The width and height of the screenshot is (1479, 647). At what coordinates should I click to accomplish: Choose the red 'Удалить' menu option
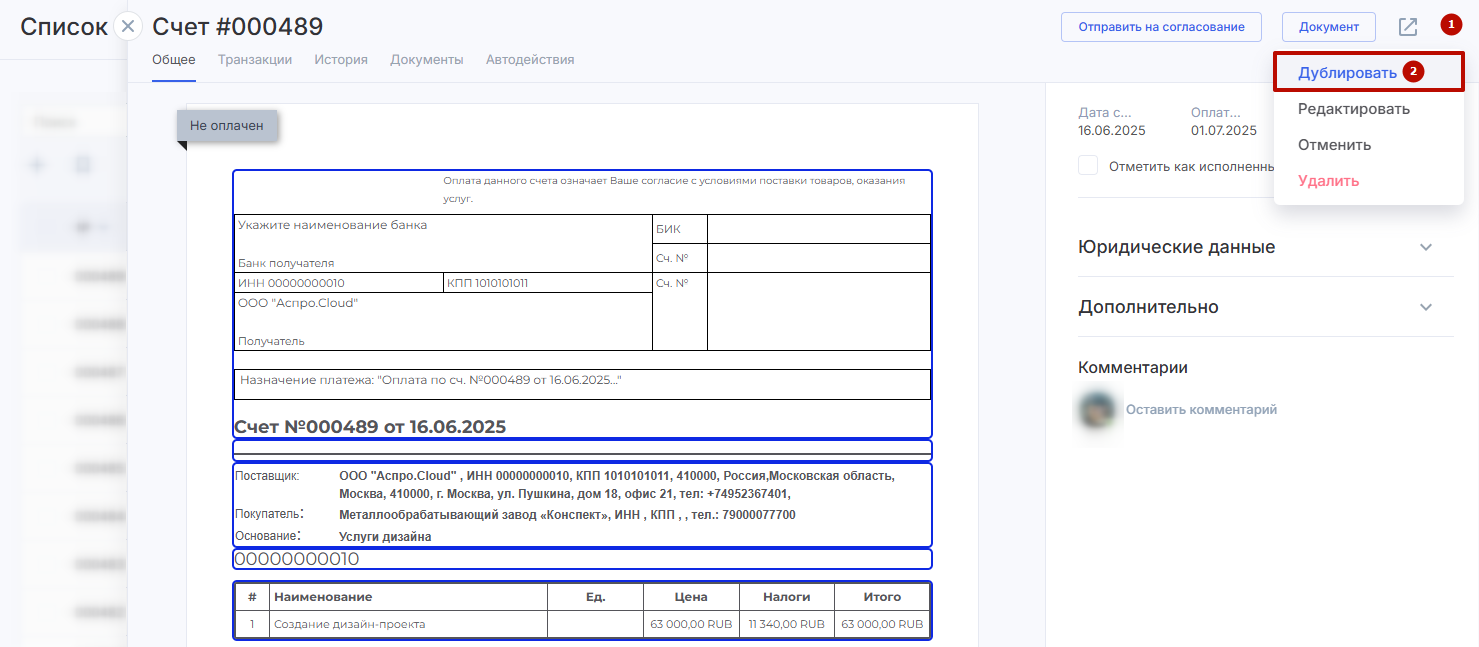coord(1328,181)
